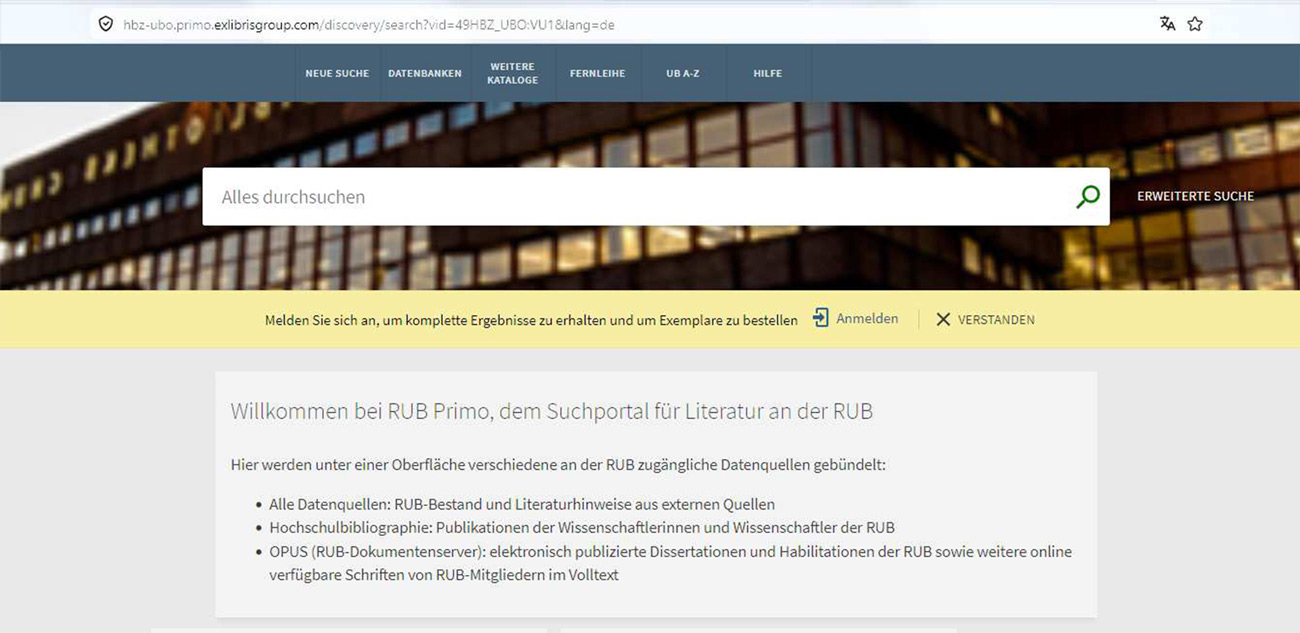Screen dimensions: 1300x633
Task: Bookmark the page with the star icon
Action: 1195,22
